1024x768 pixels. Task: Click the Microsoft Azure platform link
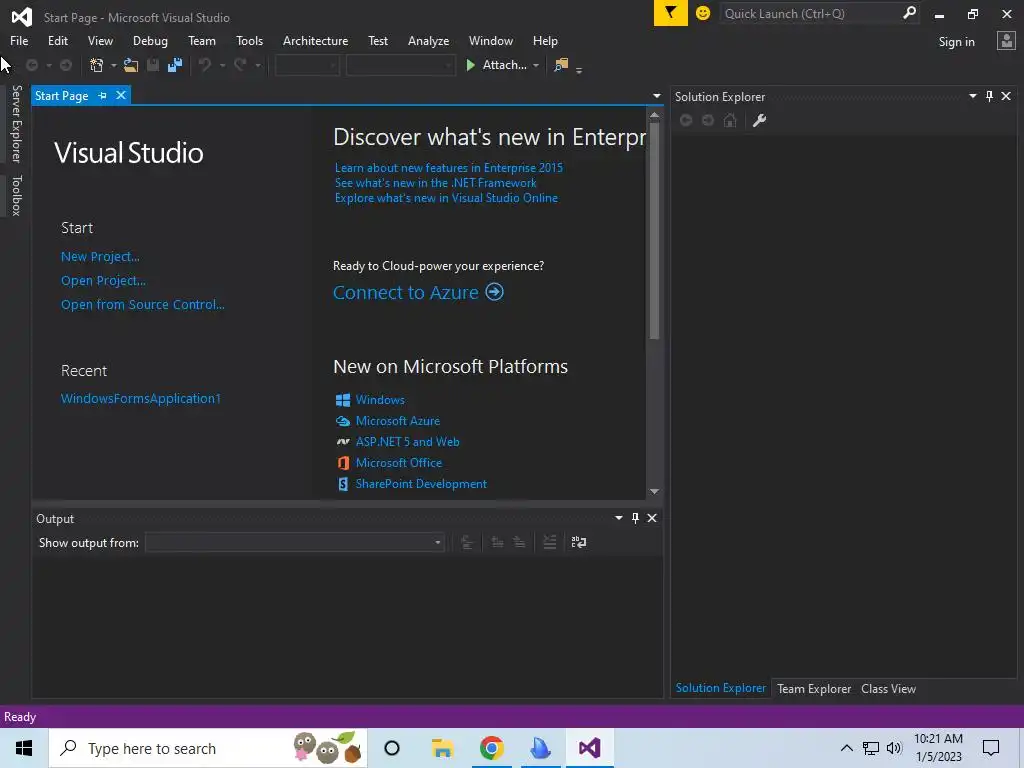pyautogui.click(x=398, y=421)
